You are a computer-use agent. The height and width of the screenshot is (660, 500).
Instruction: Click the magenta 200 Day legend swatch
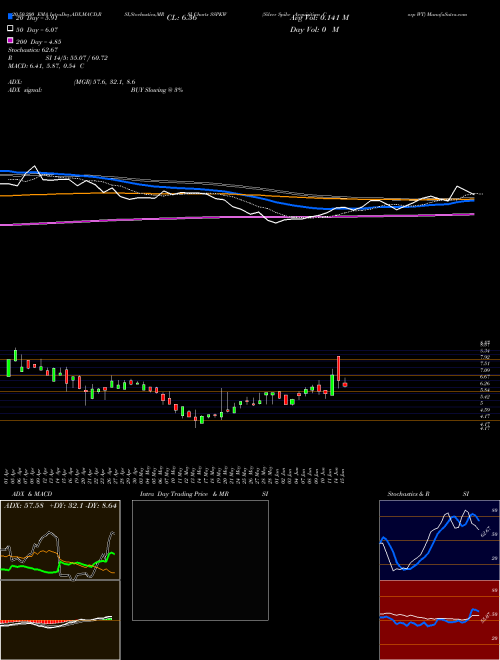tap(10, 40)
